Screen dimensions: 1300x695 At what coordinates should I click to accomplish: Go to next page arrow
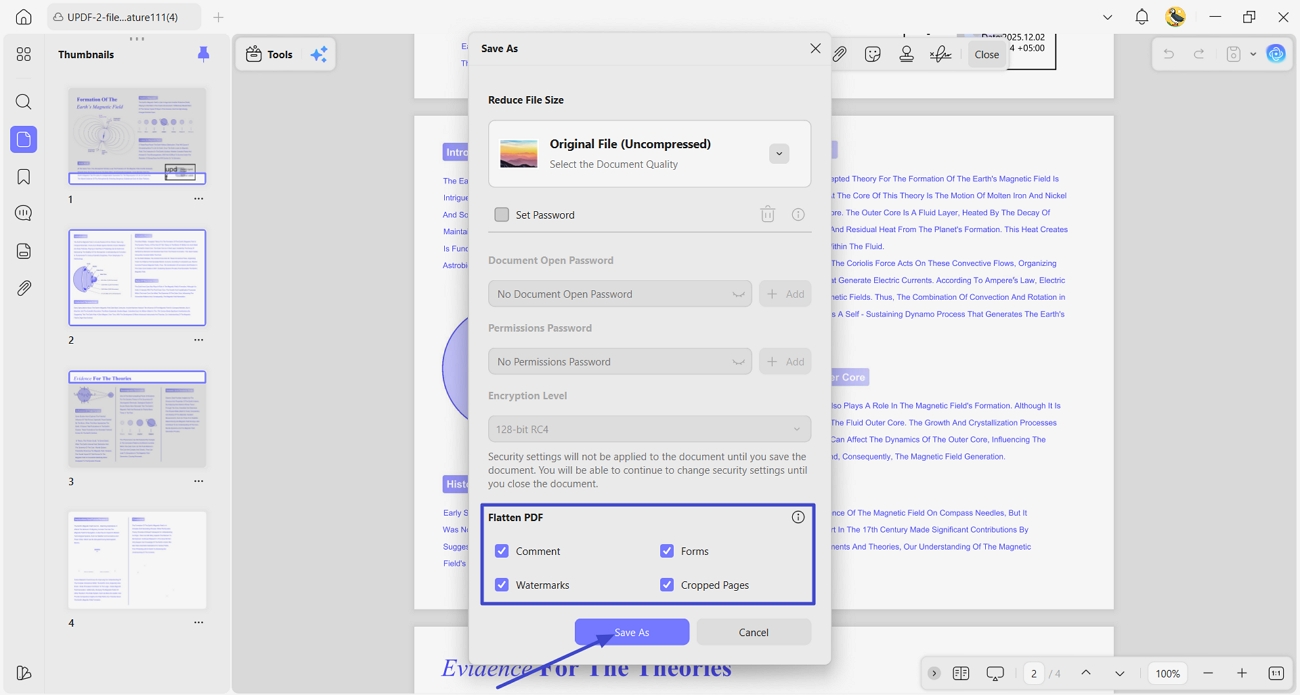point(1120,673)
